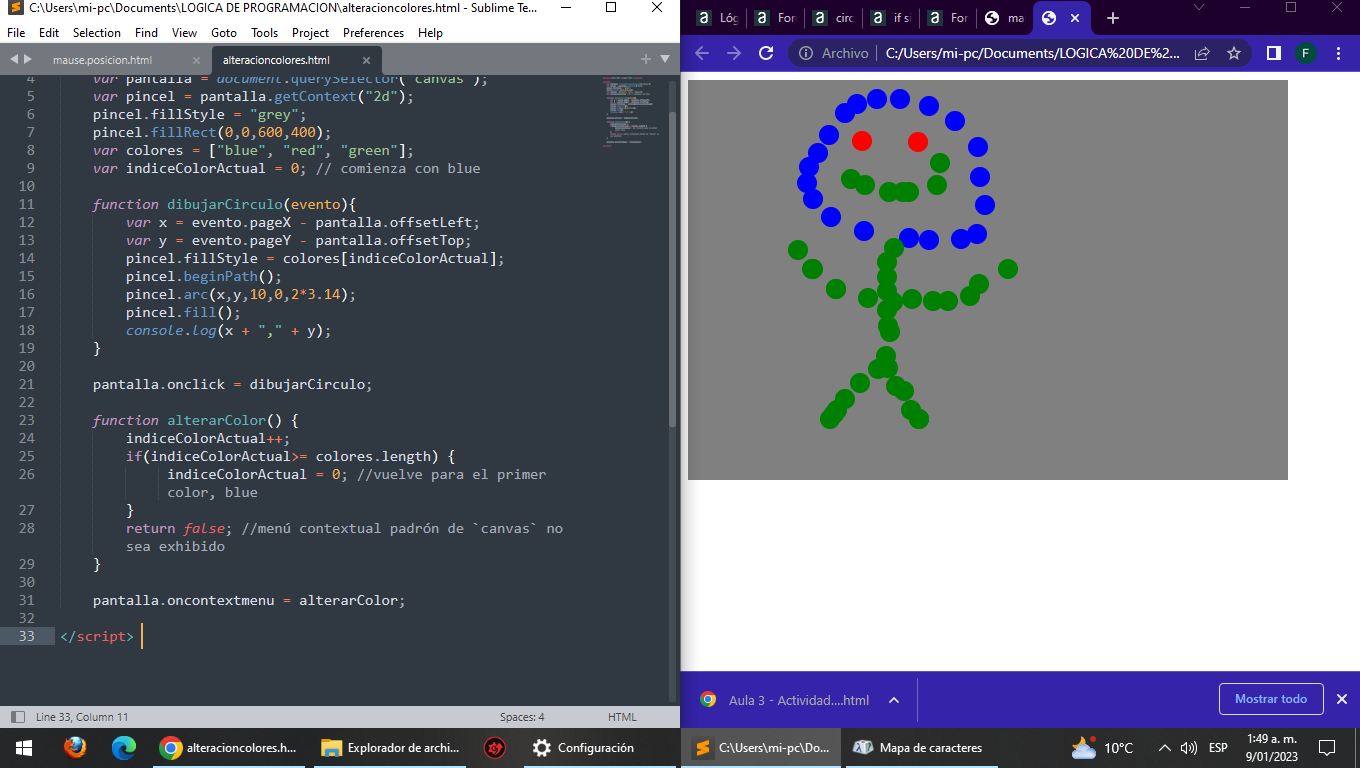1360x768 pixels.
Task: Switch to mause.posicion.html tab
Action: 102,60
